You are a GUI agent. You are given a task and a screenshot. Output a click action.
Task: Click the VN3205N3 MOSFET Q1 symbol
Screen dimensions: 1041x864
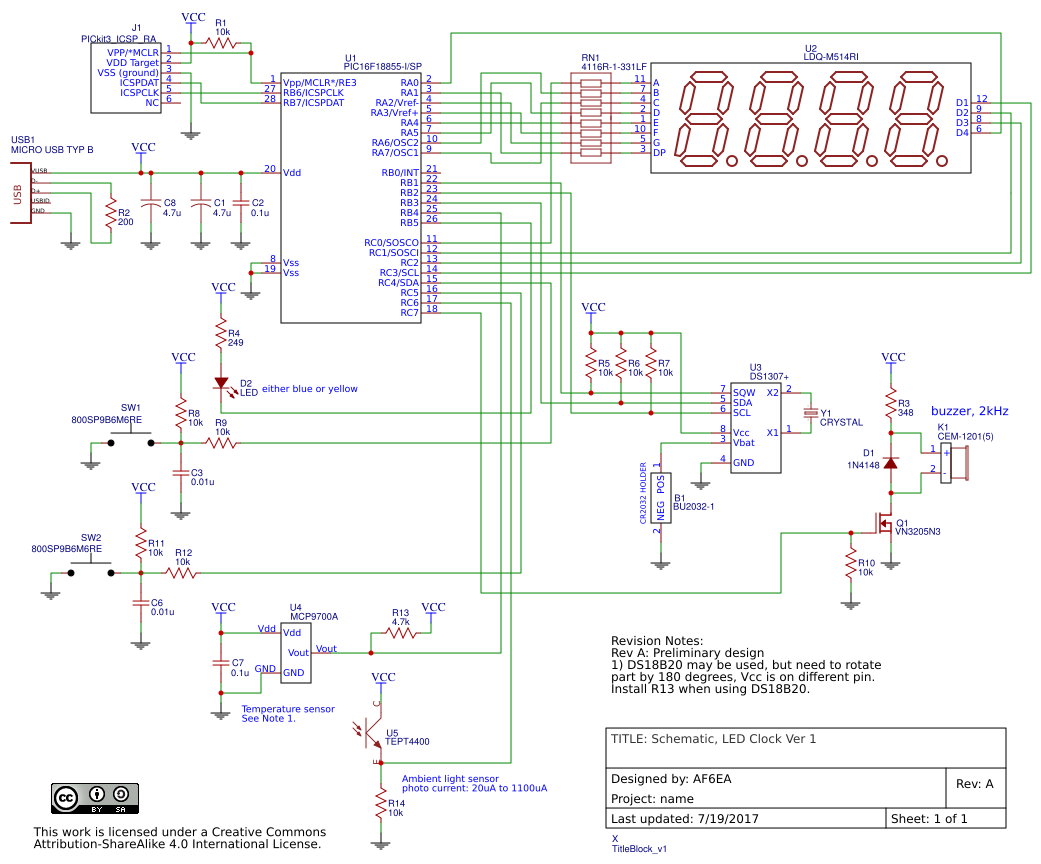pyautogui.click(x=883, y=525)
